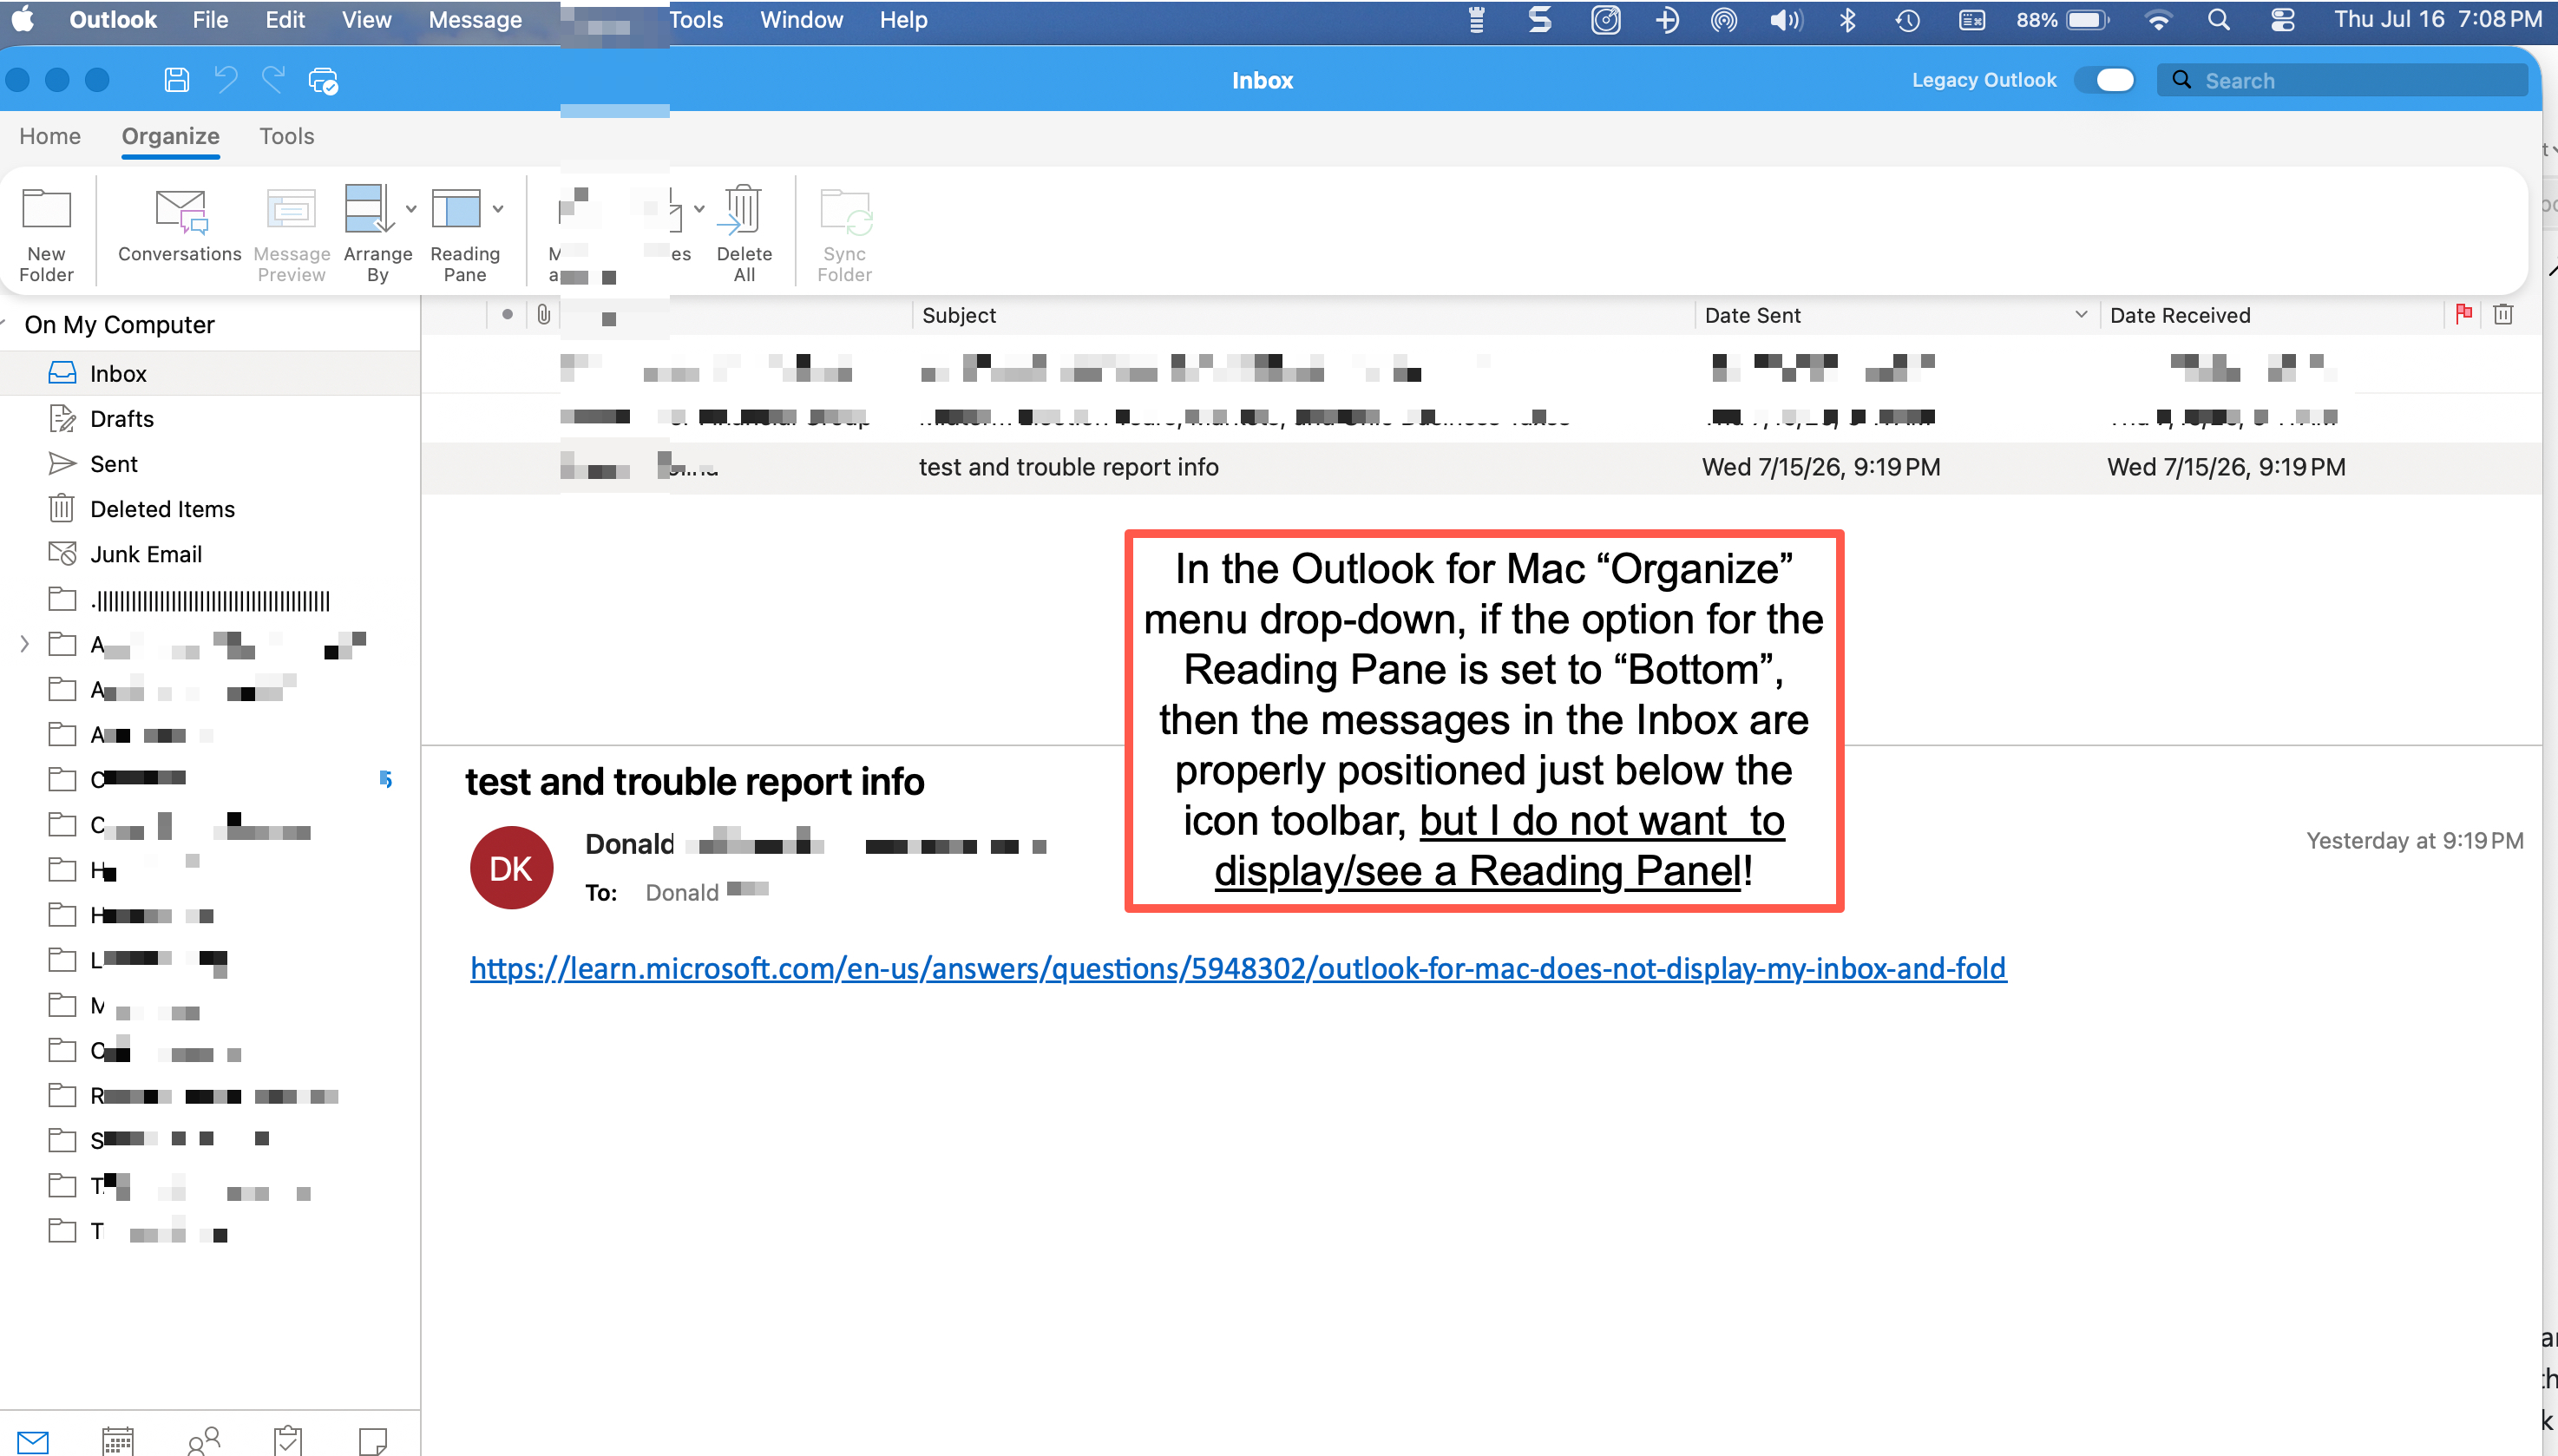The height and width of the screenshot is (1456, 2558).
Task: Open the Arrange By dropdown arrow
Action: point(411,209)
